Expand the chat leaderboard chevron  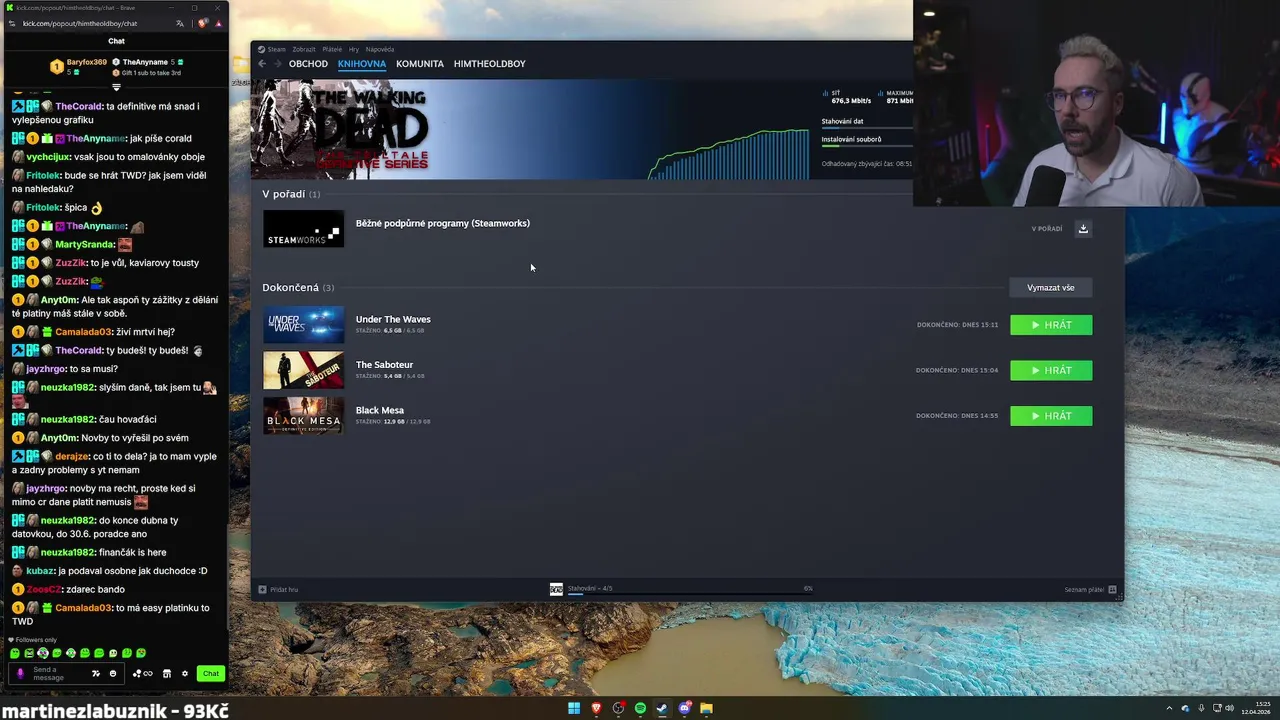pyautogui.click(x=116, y=88)
